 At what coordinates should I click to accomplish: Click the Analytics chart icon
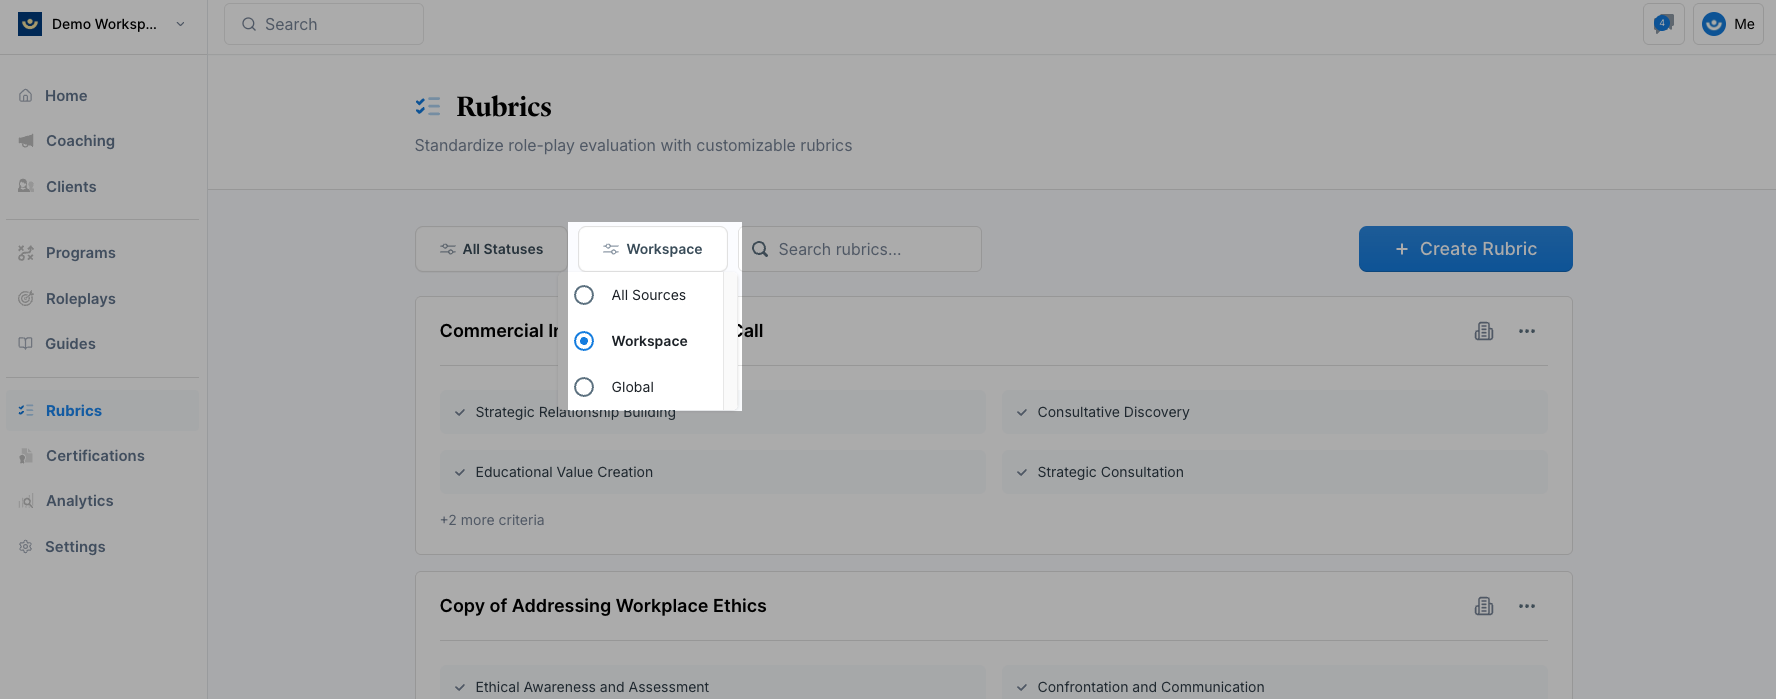pyautogui.click(x=26, y=501)
